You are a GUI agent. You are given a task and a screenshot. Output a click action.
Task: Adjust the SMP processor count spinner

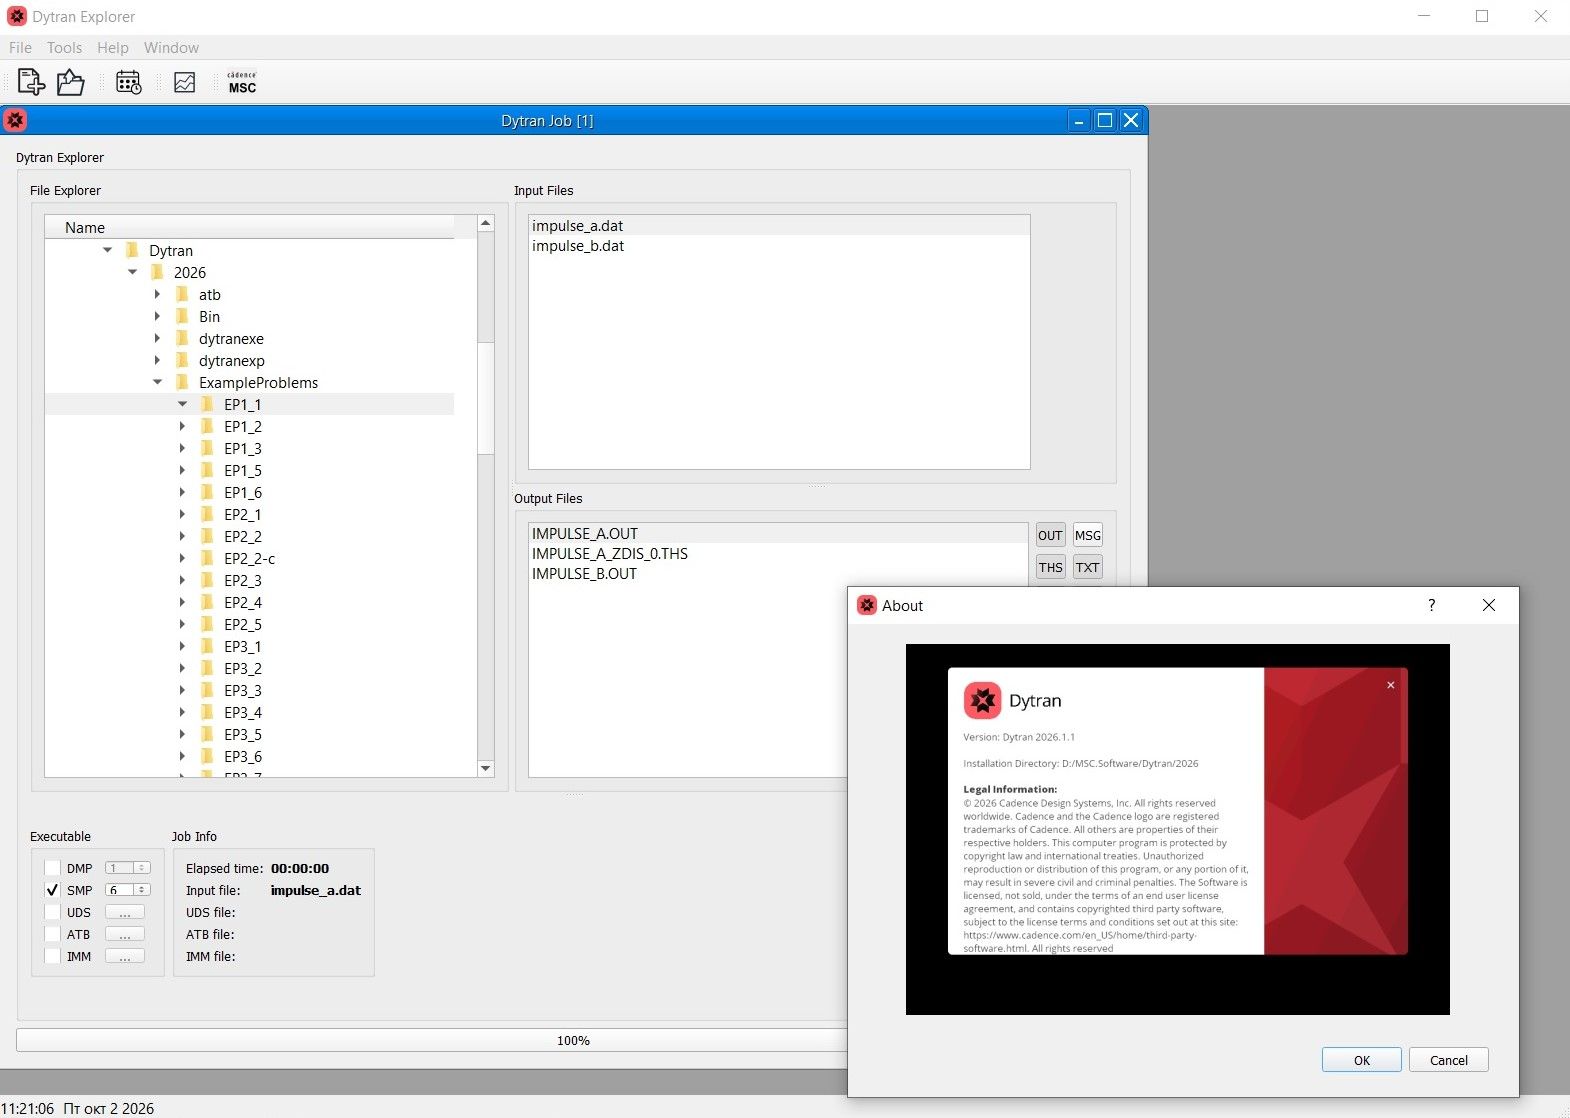coord(128,890)
